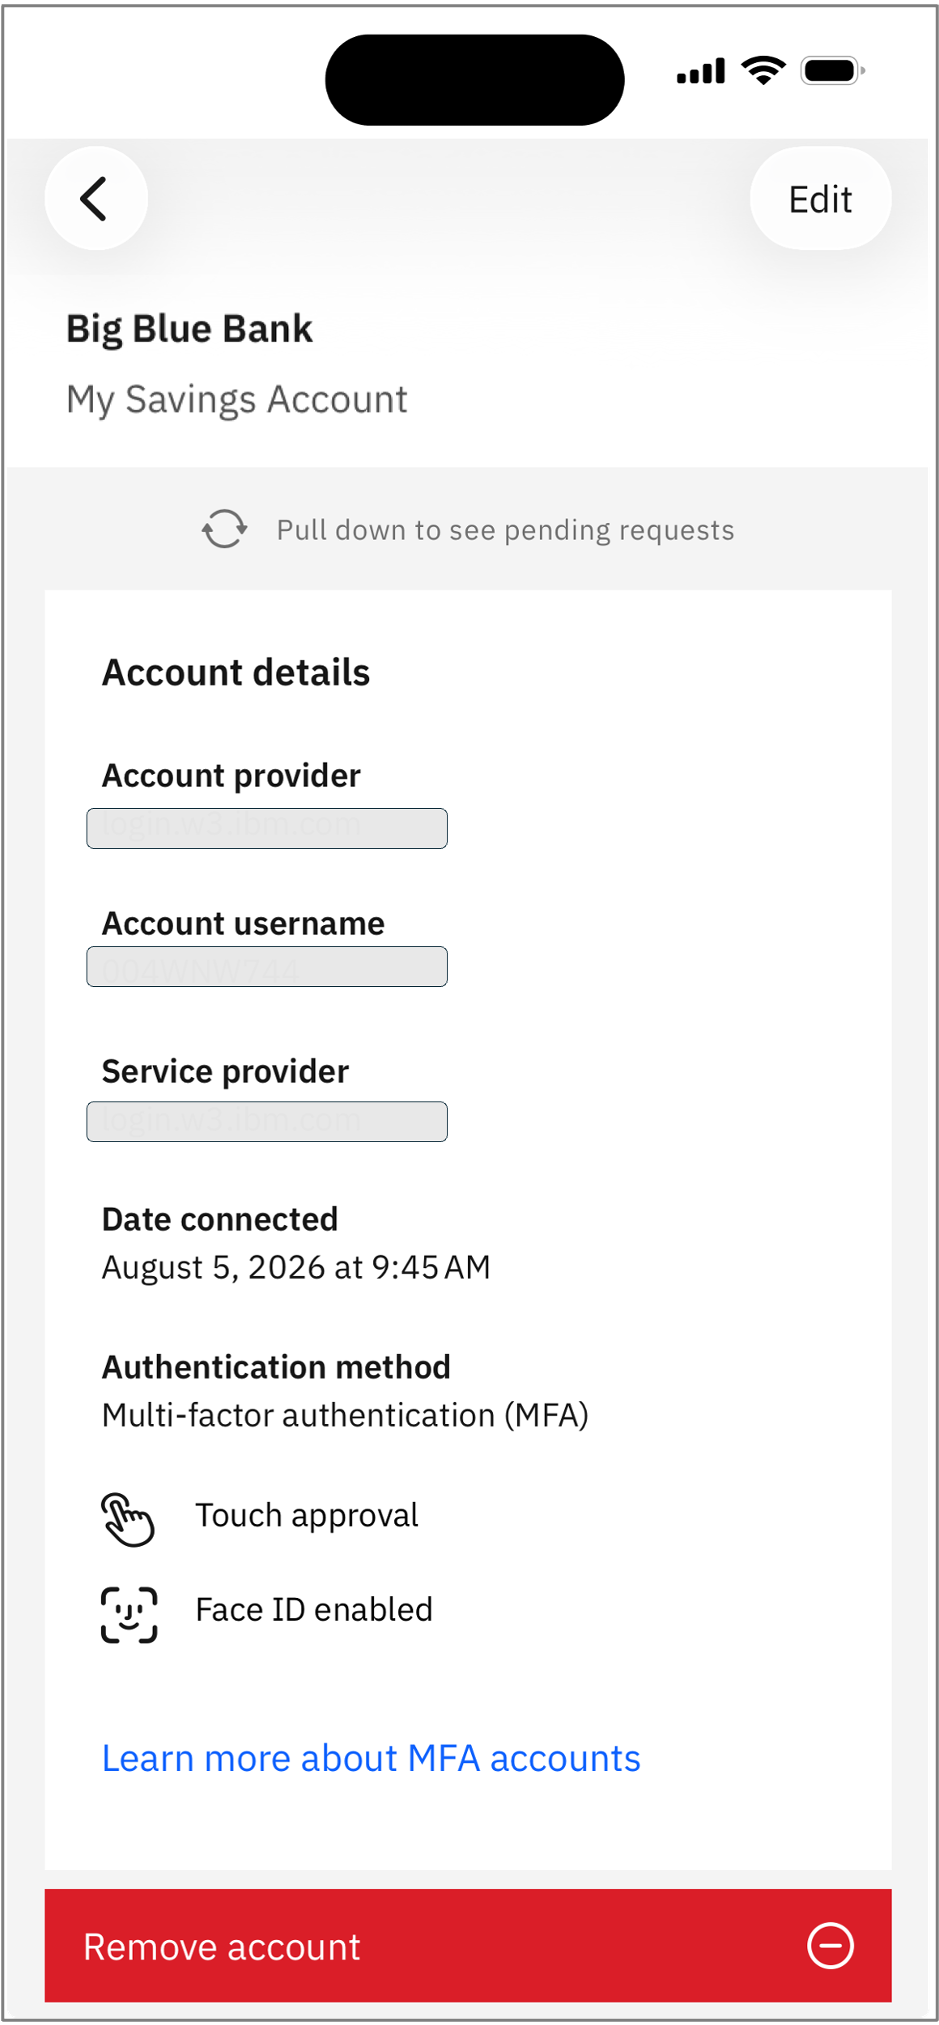This screenshot has height=2025, width=939.
Task: Tap the Date connected label
Action: [x=220, y=1219]
